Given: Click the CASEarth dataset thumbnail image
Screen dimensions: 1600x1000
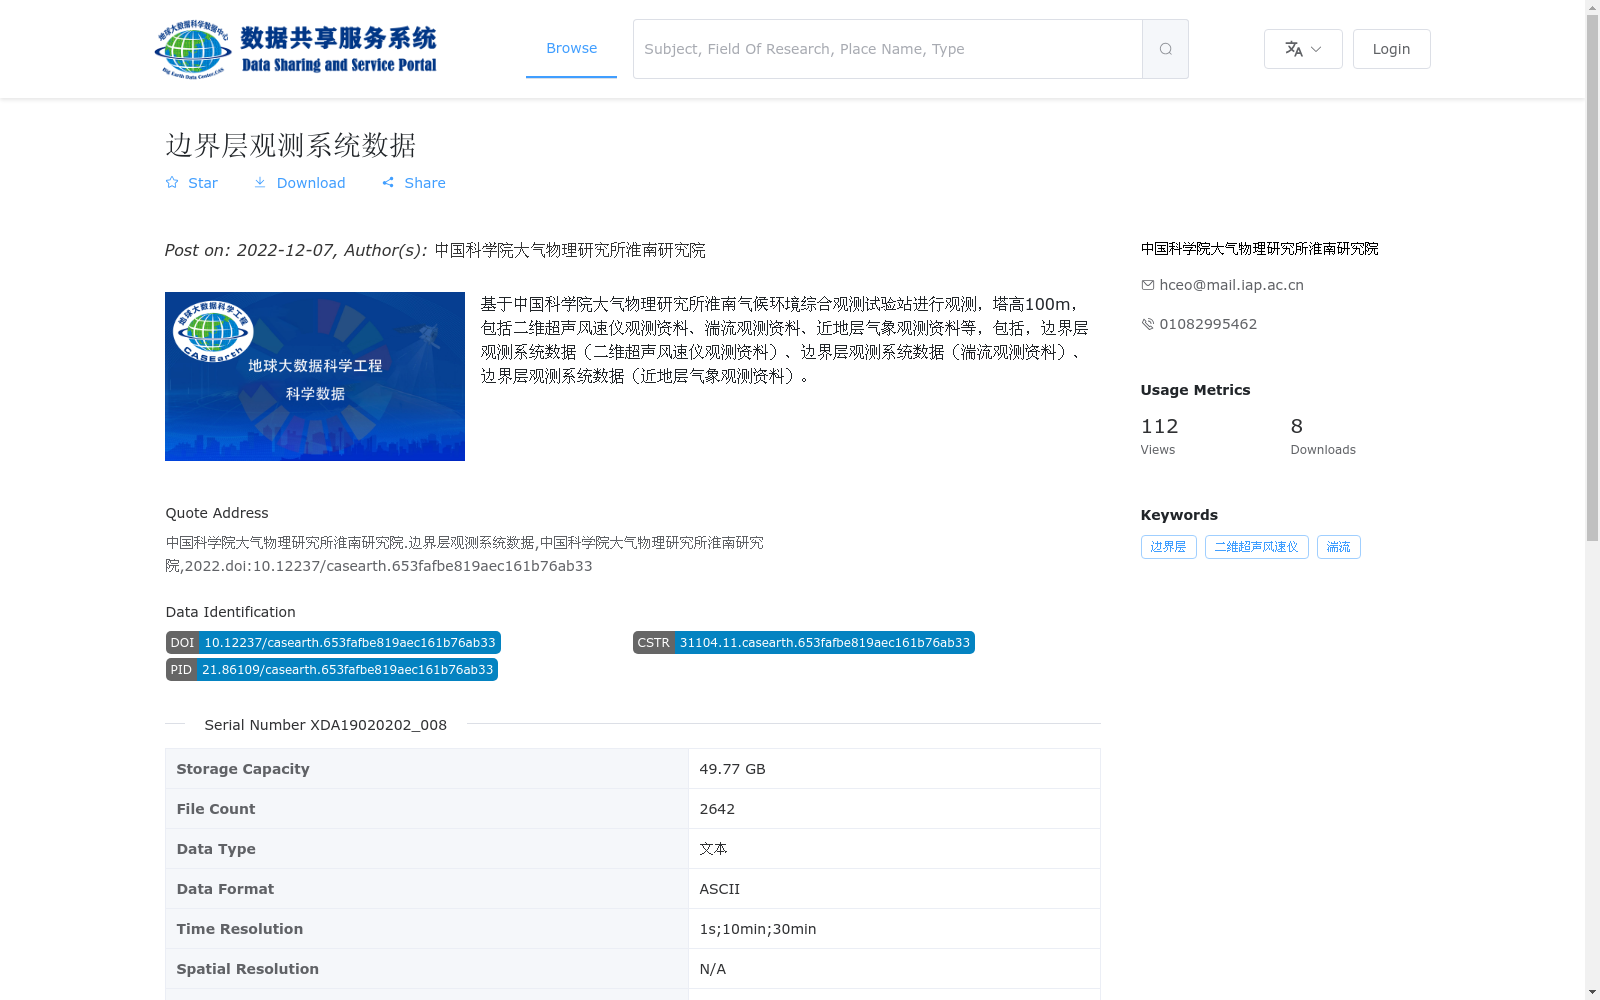Looking at the screenshot, I should pos(315,376).
